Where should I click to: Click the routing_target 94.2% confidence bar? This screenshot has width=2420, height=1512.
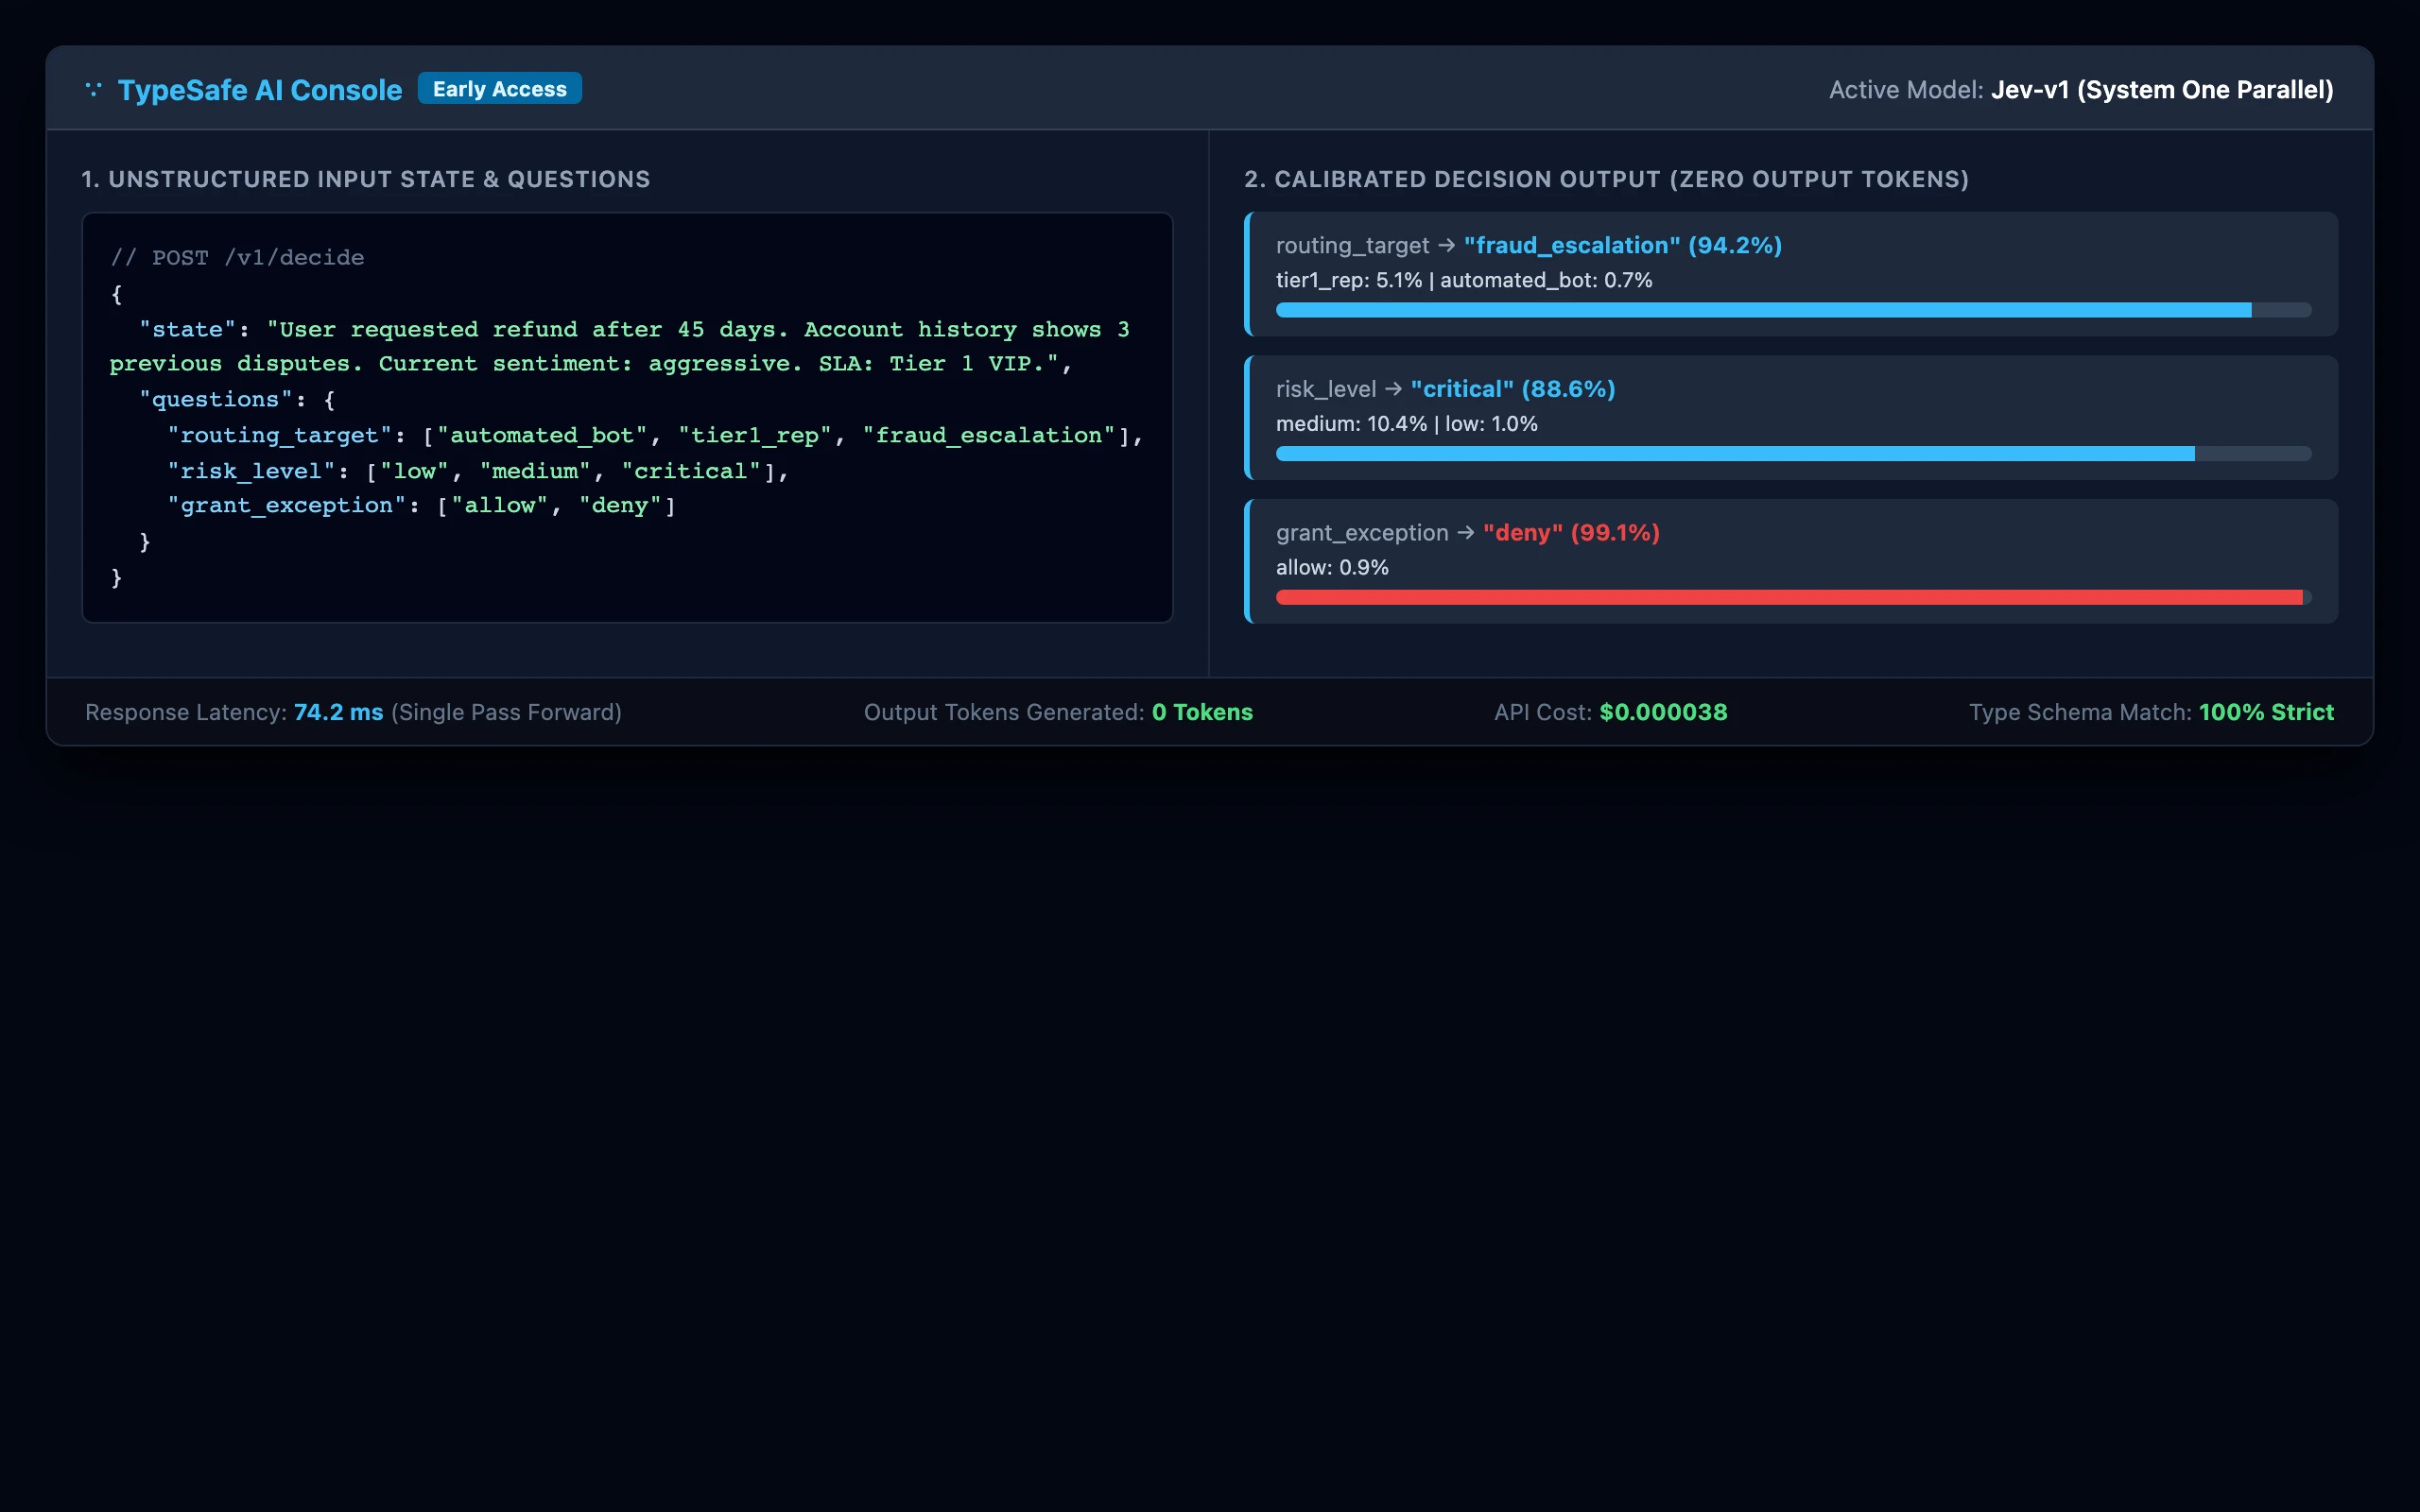coord(1793,310)
